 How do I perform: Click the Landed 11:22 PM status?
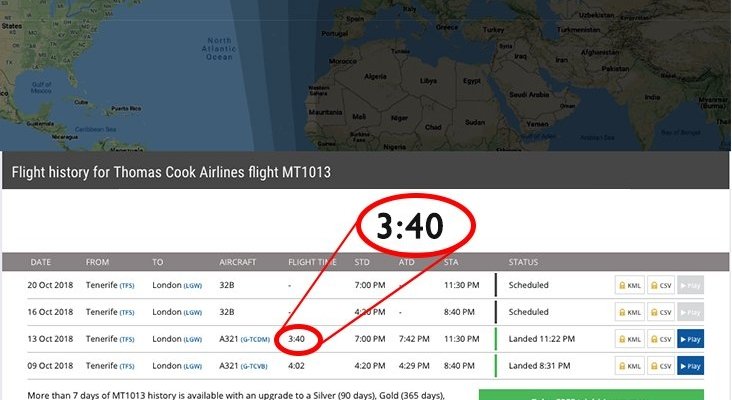tap(542, 339)
